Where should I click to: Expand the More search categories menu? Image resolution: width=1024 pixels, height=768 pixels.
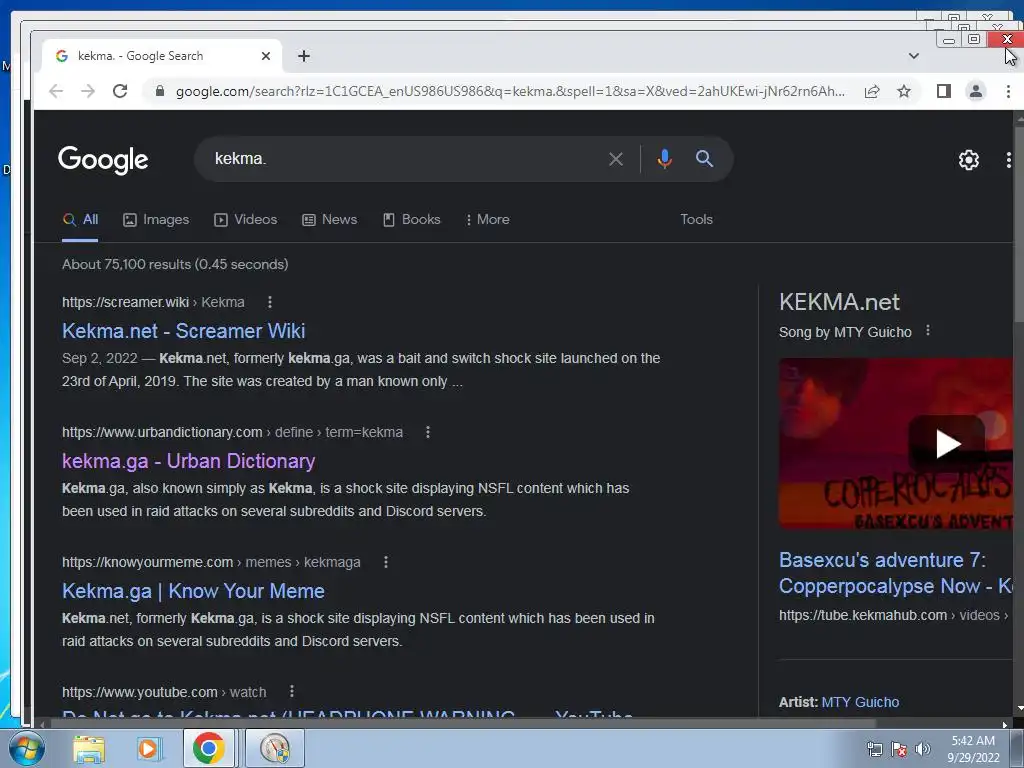point(487,220)
